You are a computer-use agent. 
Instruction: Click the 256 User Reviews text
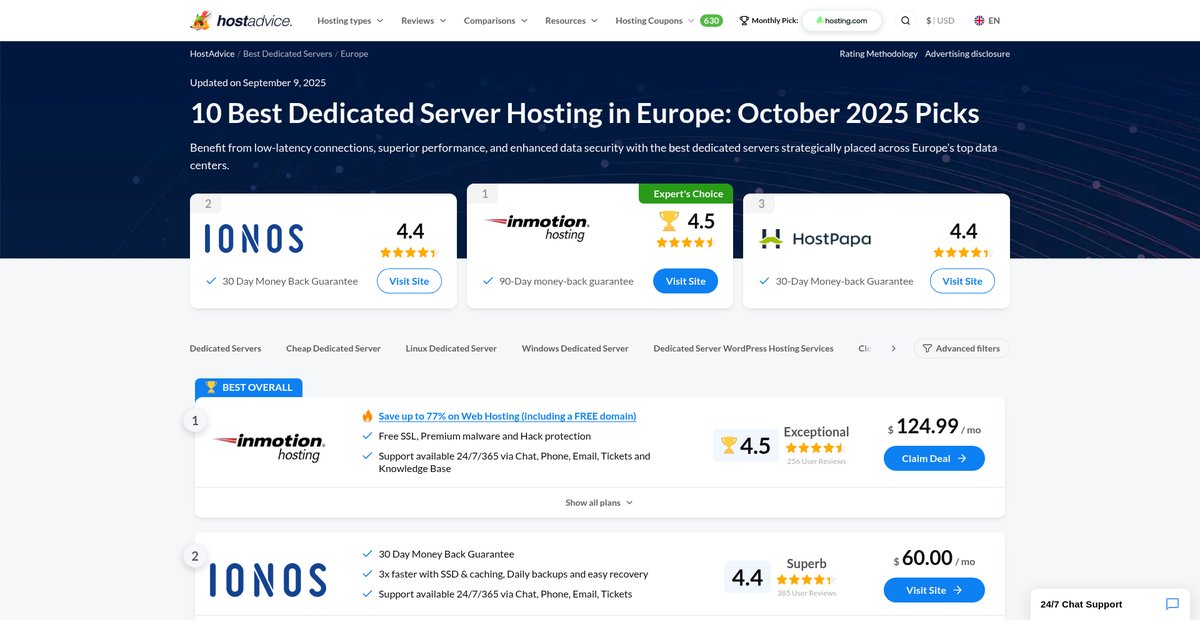point(816,462)
